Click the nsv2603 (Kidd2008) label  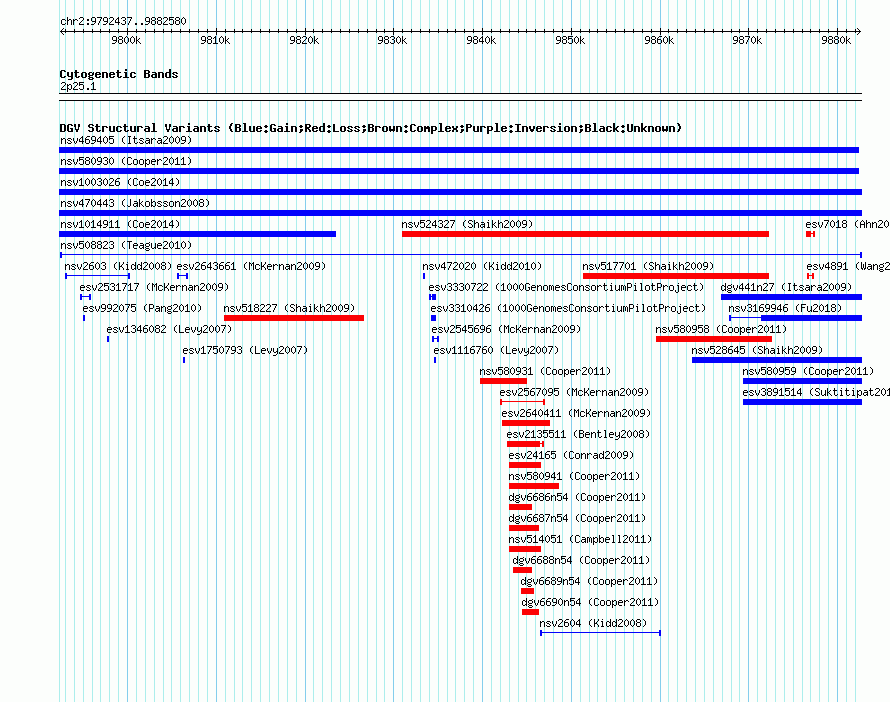coord(118,266)
